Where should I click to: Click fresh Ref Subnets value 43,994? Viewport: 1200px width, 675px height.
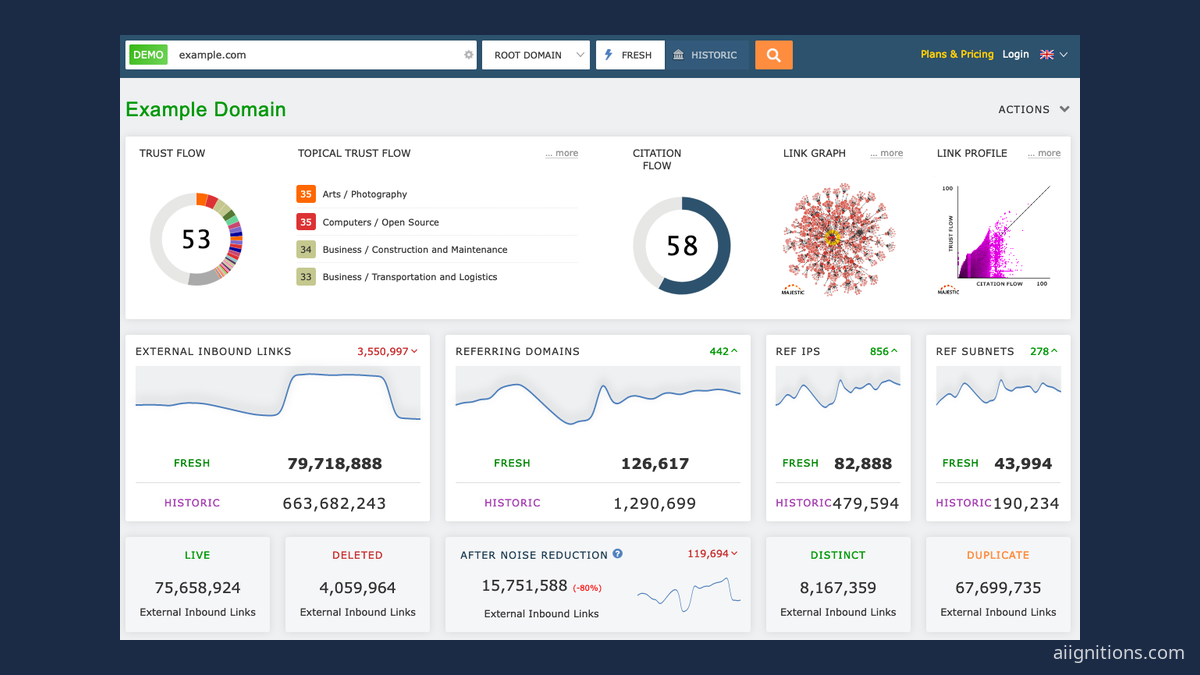pos(1023,463)
